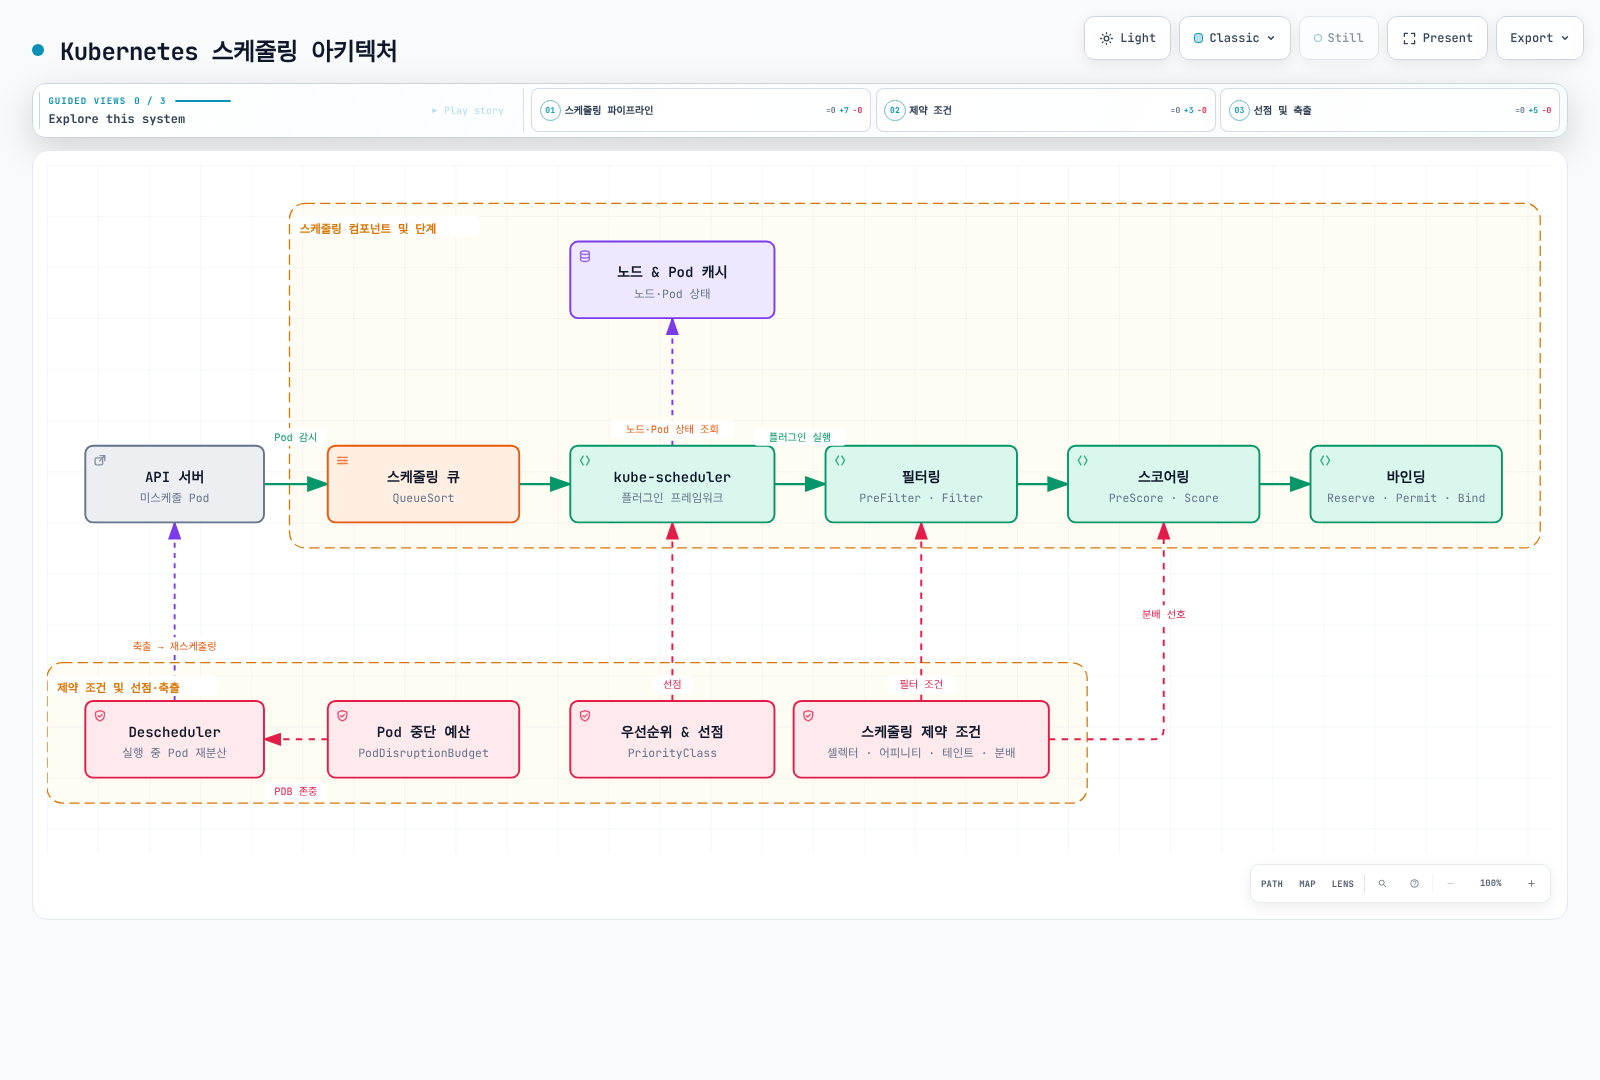
Task: Select the 스코어링 node title
Action: tap(1163, 477)
